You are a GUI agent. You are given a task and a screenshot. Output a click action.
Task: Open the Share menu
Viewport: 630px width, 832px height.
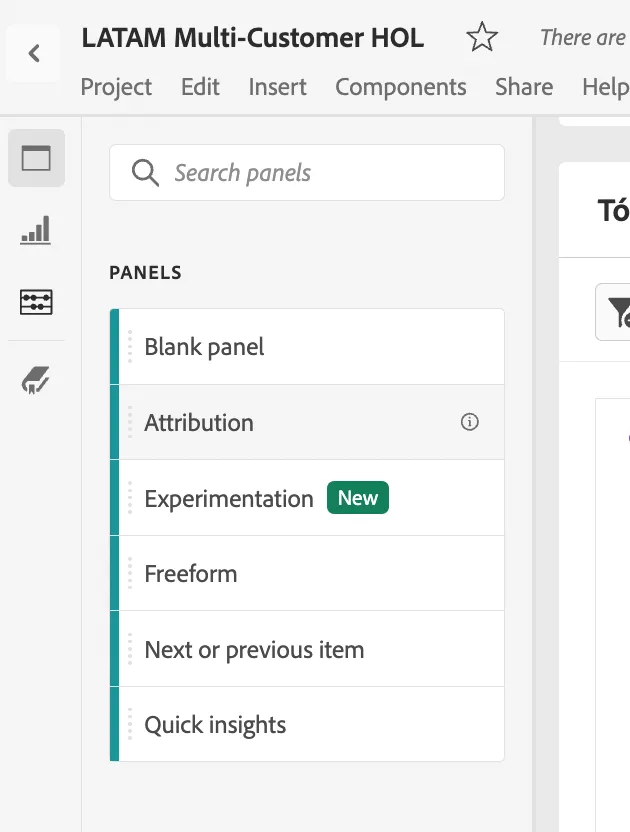click(524, 87)
